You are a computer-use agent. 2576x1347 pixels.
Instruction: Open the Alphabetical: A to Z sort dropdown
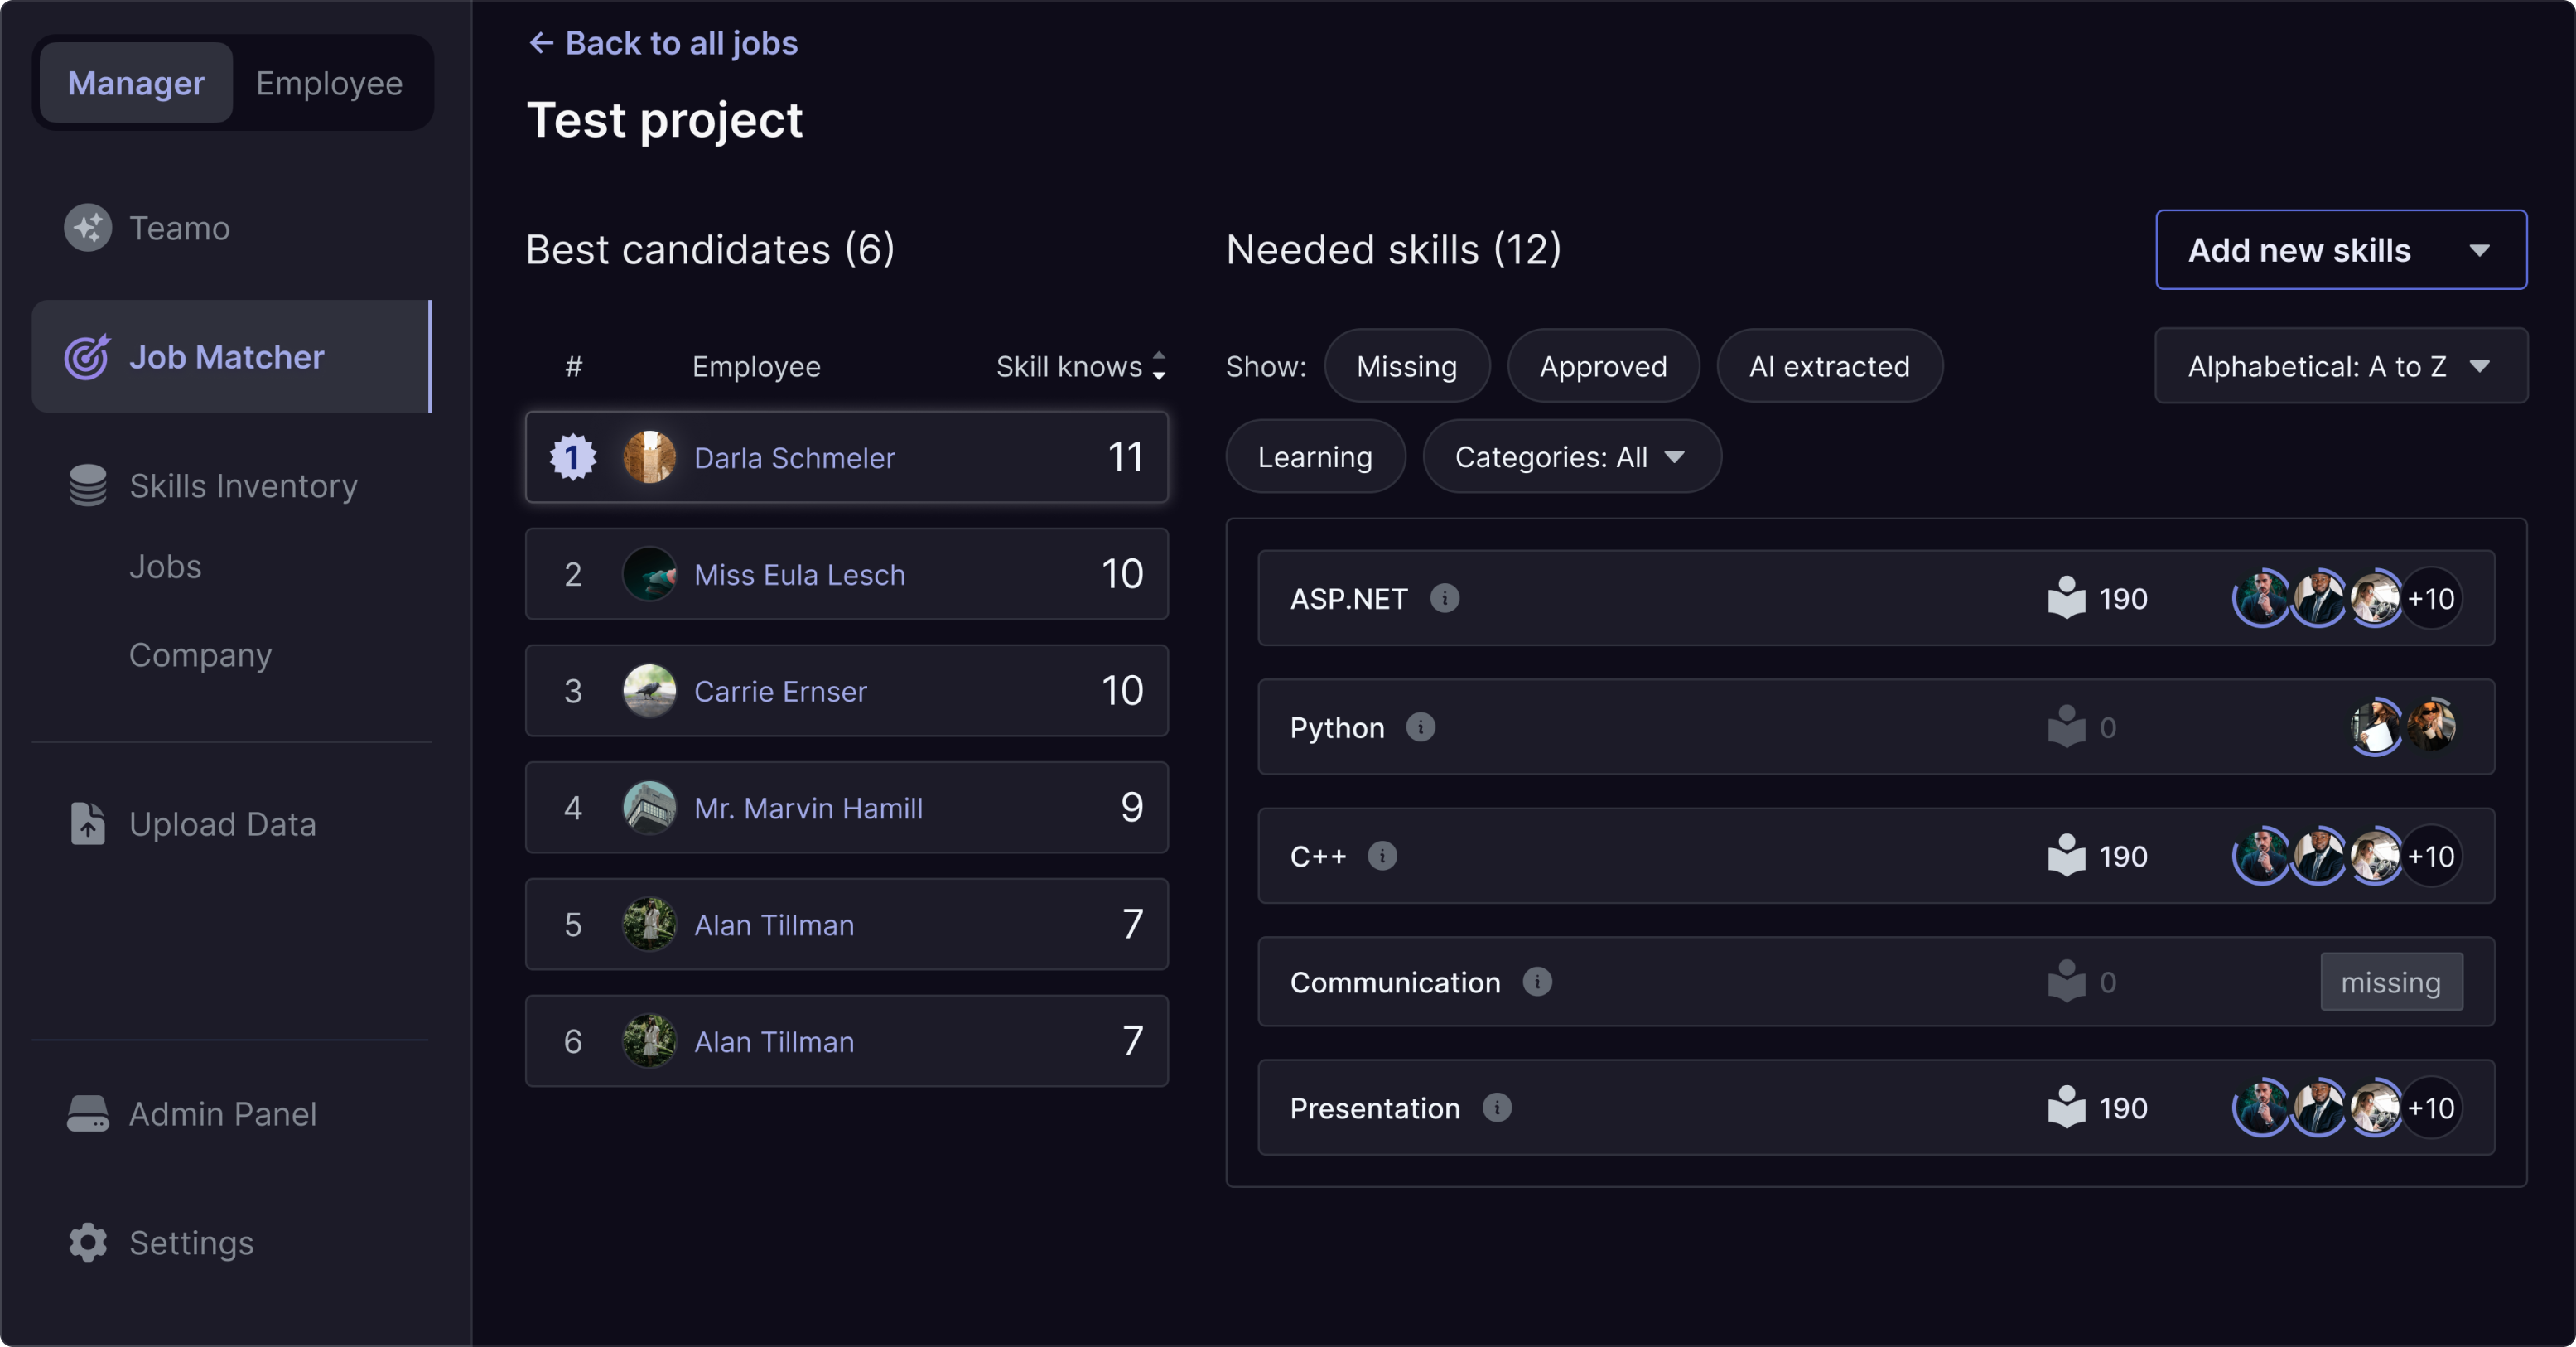point(2340,366)
